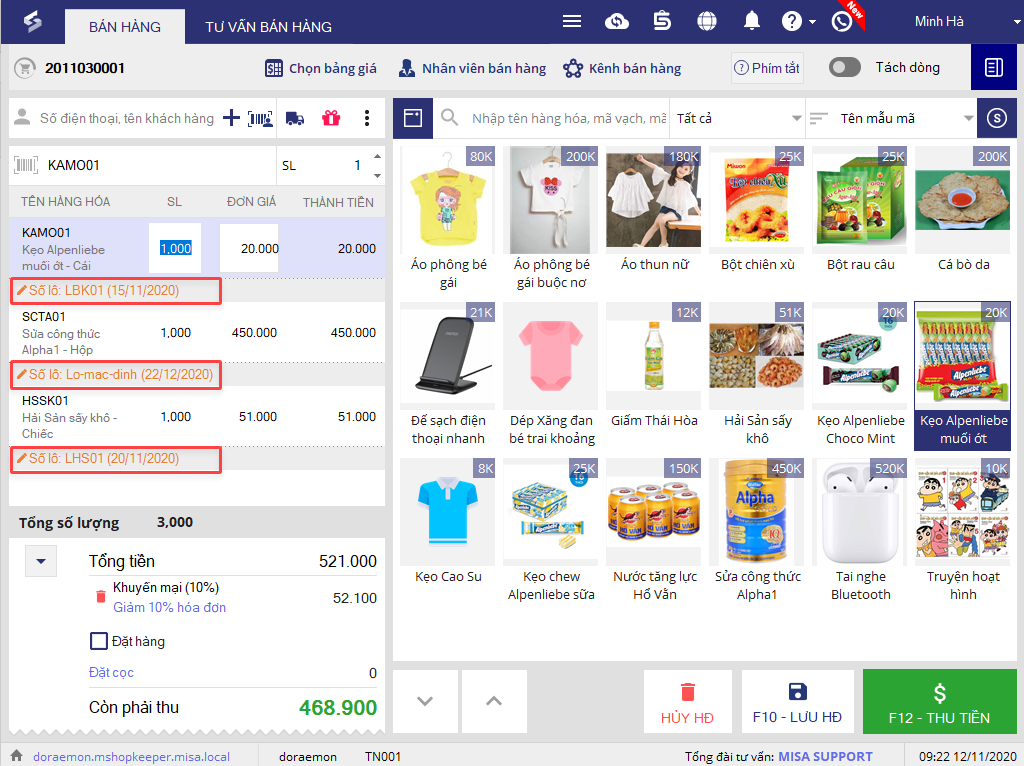This screenshot has height=766, width=1024.
Task: Open the help question mark icon
Action: (792, 22)
